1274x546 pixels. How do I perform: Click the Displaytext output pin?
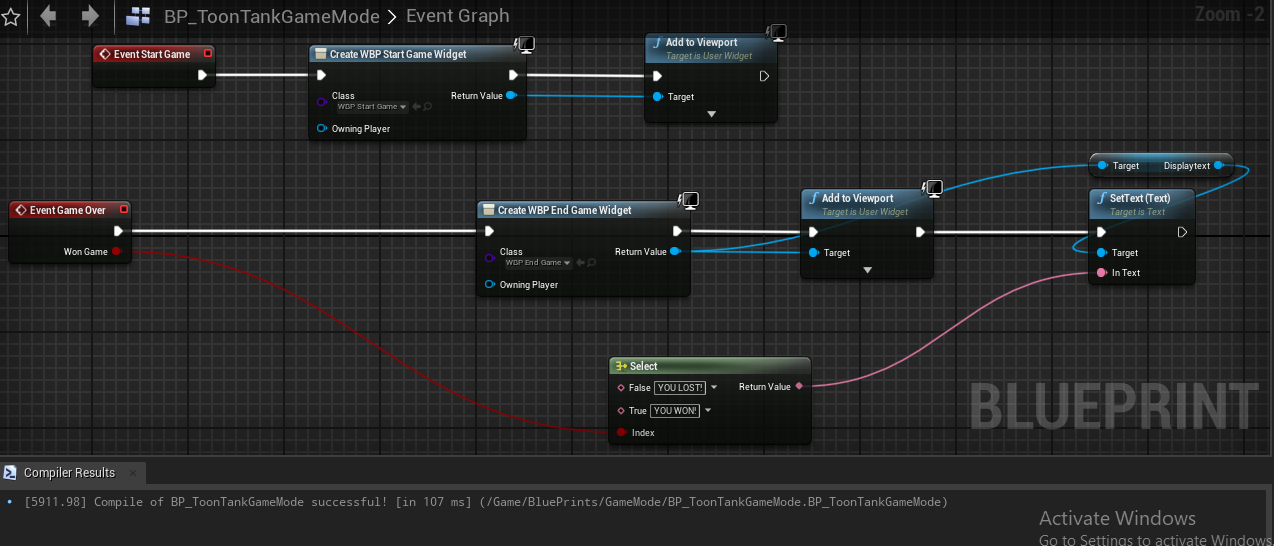click(x=1218, y=165)
